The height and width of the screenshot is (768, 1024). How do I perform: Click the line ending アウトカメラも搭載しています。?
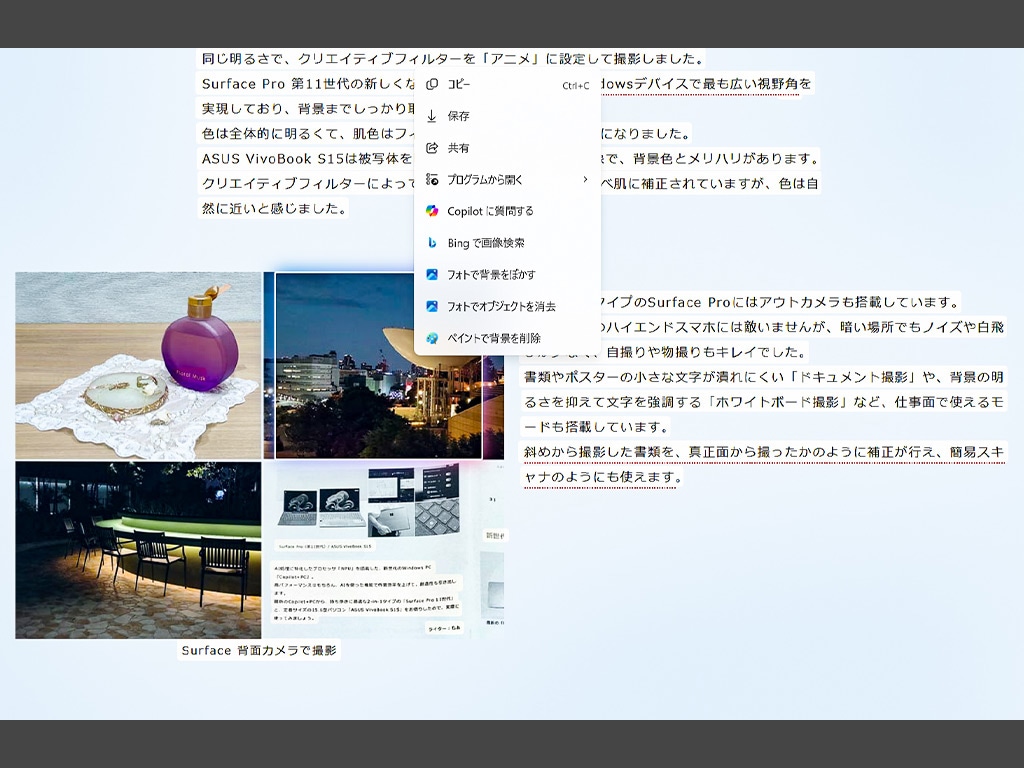780,302
